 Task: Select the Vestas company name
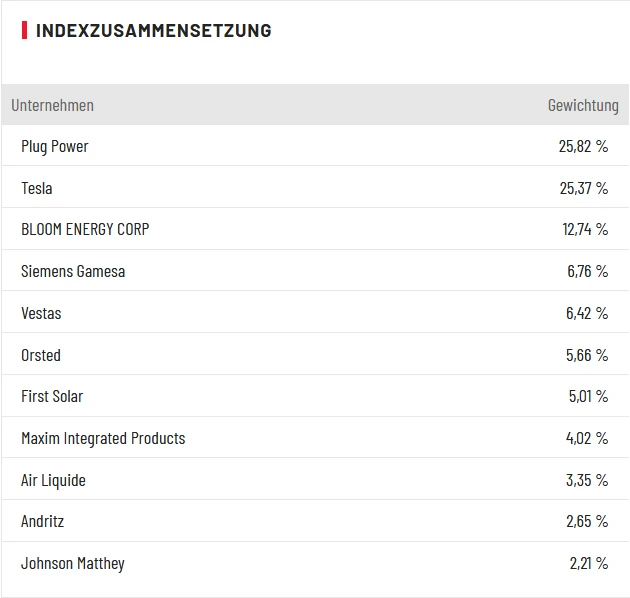(x=41, y=313)
